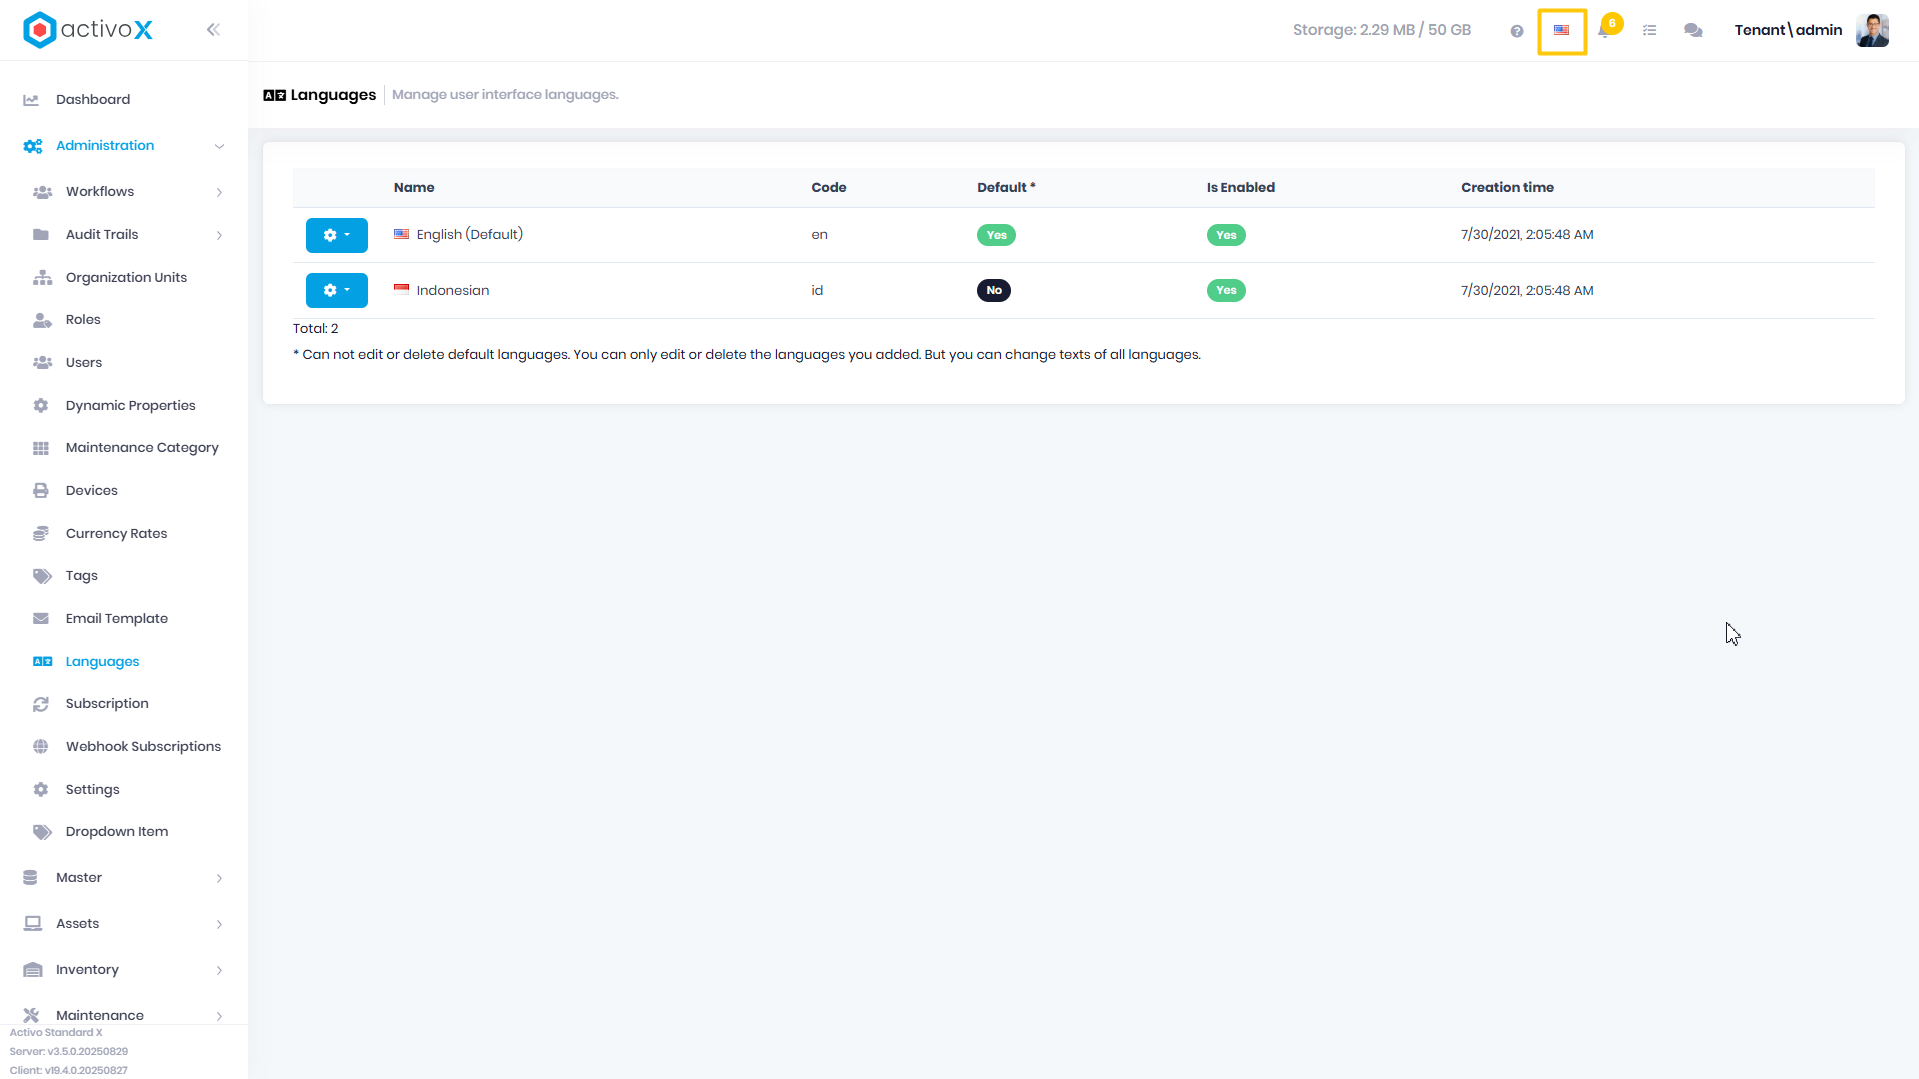Viewport: 1919px width, 1079px height.
Task: Click the Dashboard chart icon
Action: [31, 100]
